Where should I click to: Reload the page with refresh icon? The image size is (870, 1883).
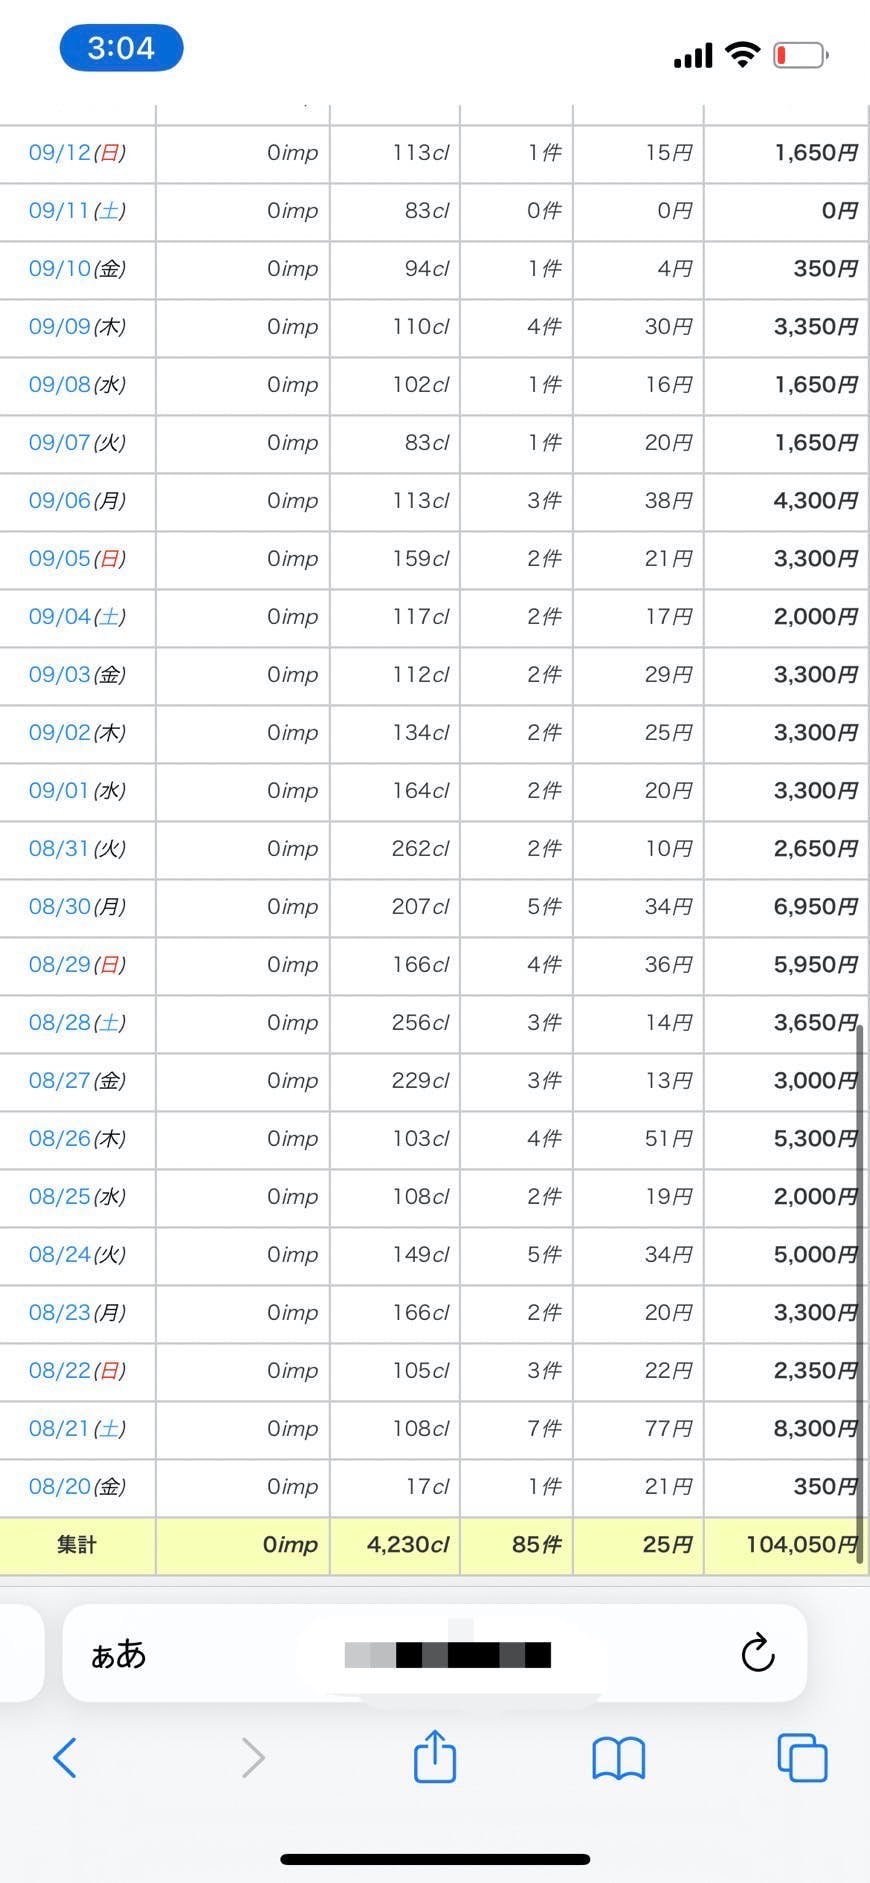click(x=758, y=1653)
